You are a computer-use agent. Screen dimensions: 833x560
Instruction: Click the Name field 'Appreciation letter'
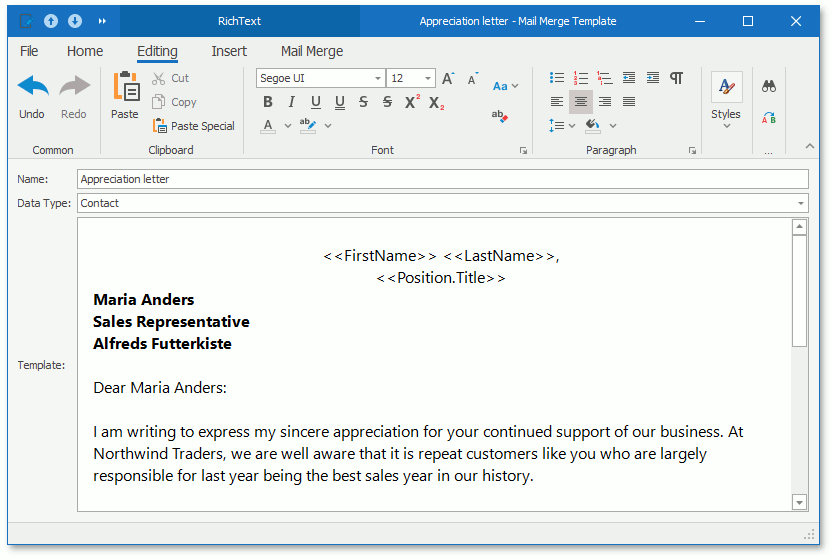pyautogui.click(x=443, y=179)
